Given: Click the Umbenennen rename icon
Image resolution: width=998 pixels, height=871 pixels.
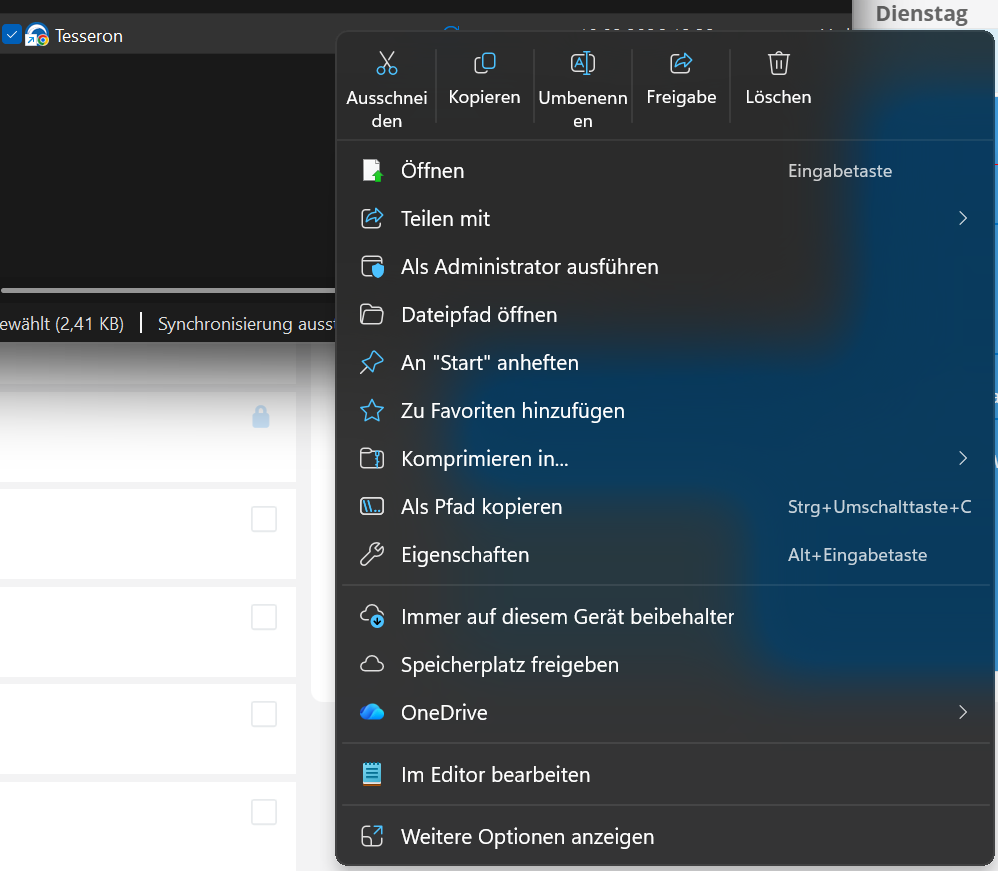Looking at the screenshot, I should pyautogui.click(x=582, y=64).
